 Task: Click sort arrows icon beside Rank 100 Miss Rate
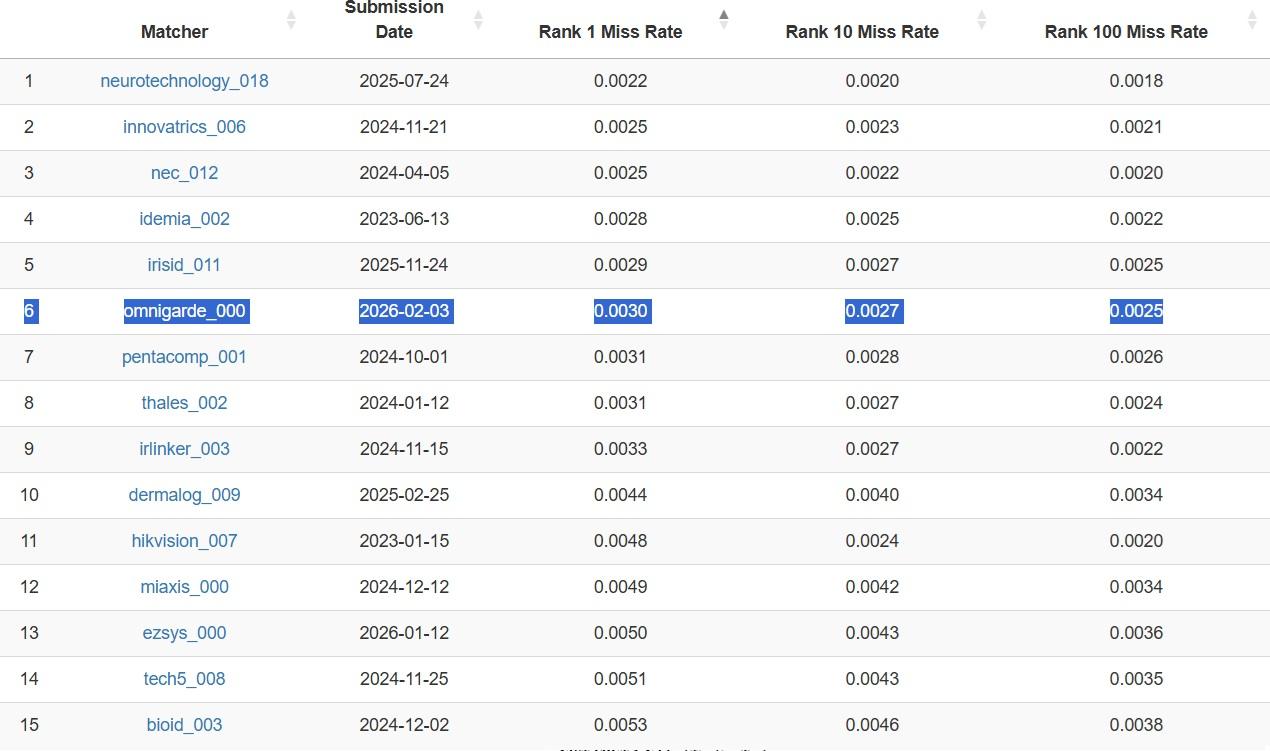click(x=1252, y=20)
